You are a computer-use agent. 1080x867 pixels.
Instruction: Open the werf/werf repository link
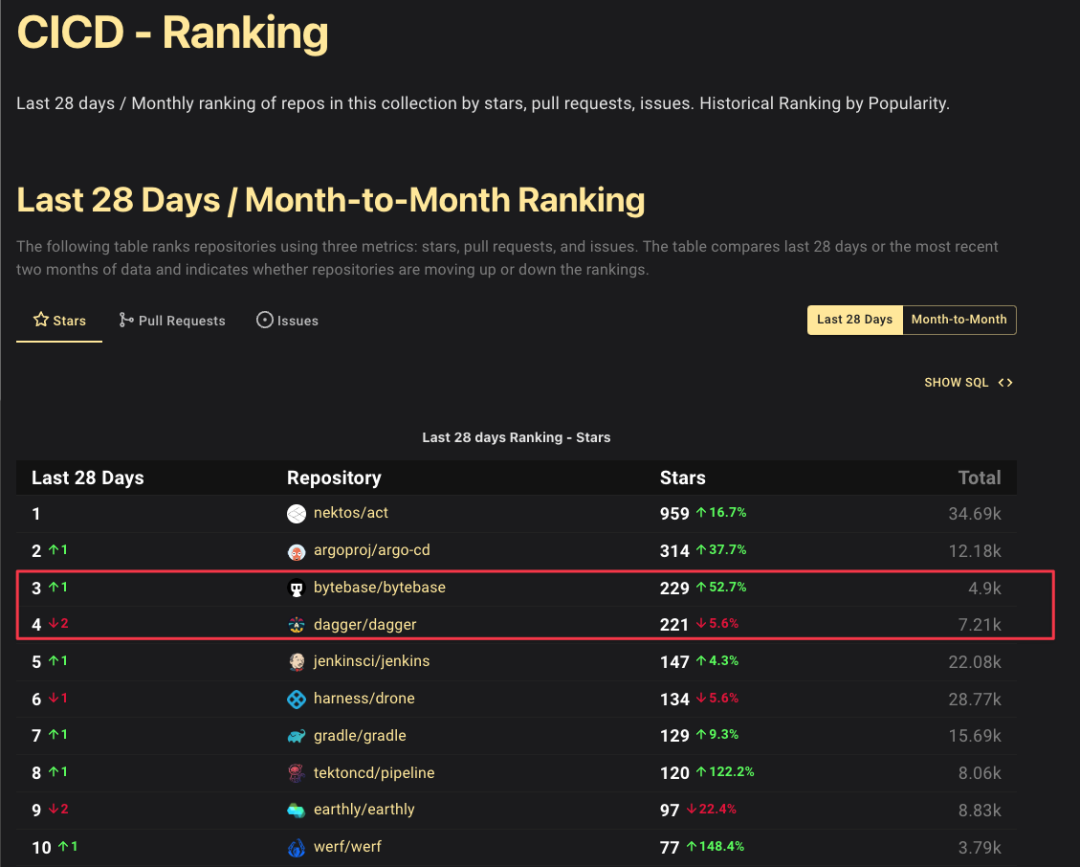click(x=348, y=847)
